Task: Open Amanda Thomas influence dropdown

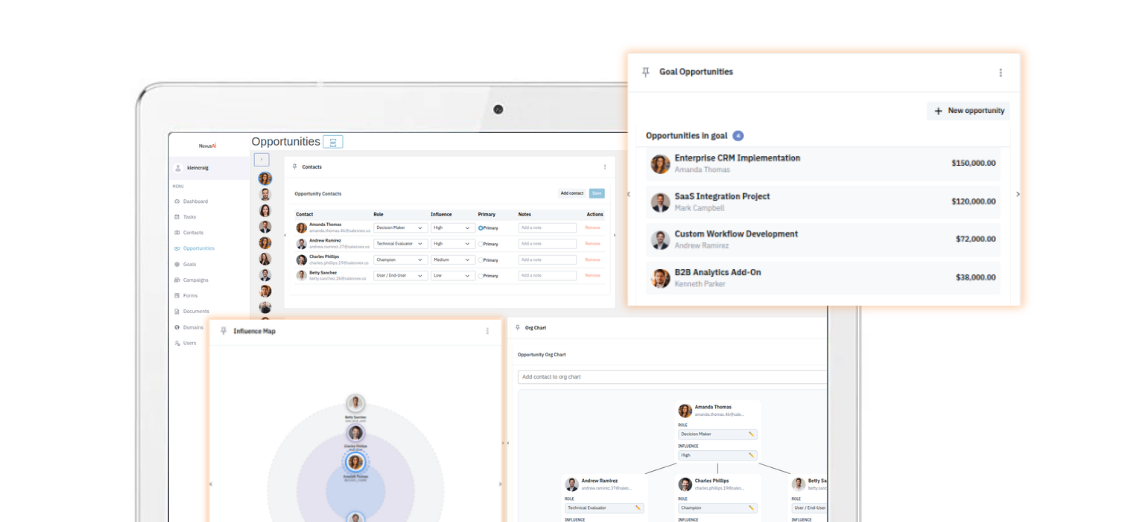Action: click(x=452, y=228)
